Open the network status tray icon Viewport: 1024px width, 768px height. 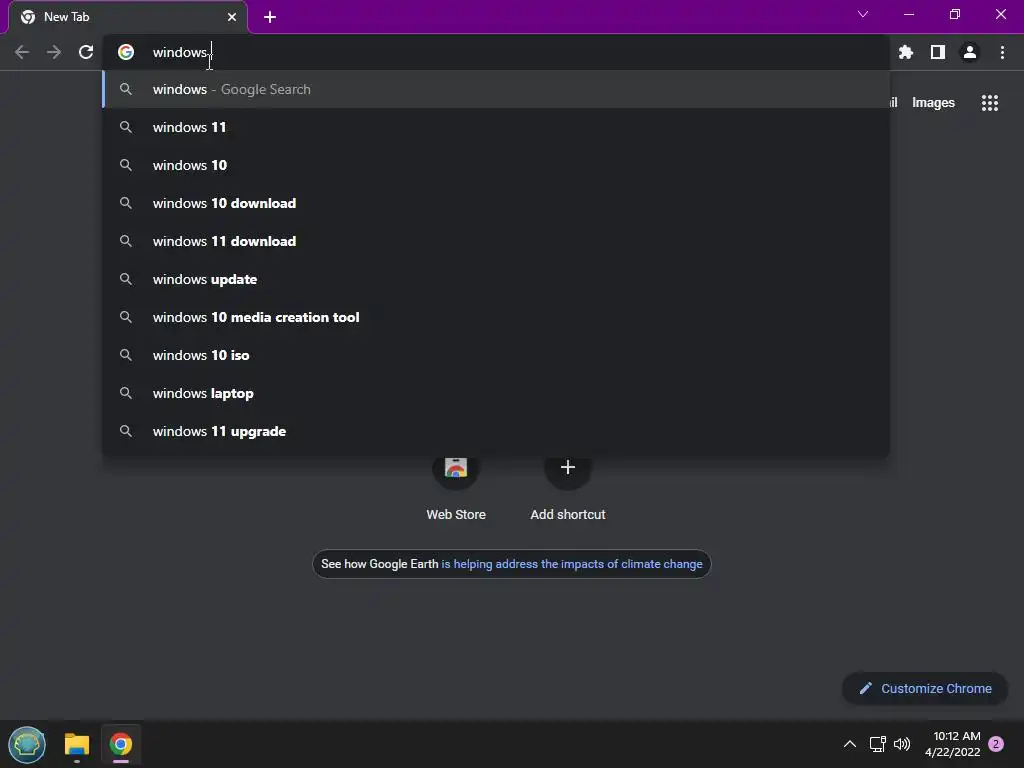[x=878, y=744]
